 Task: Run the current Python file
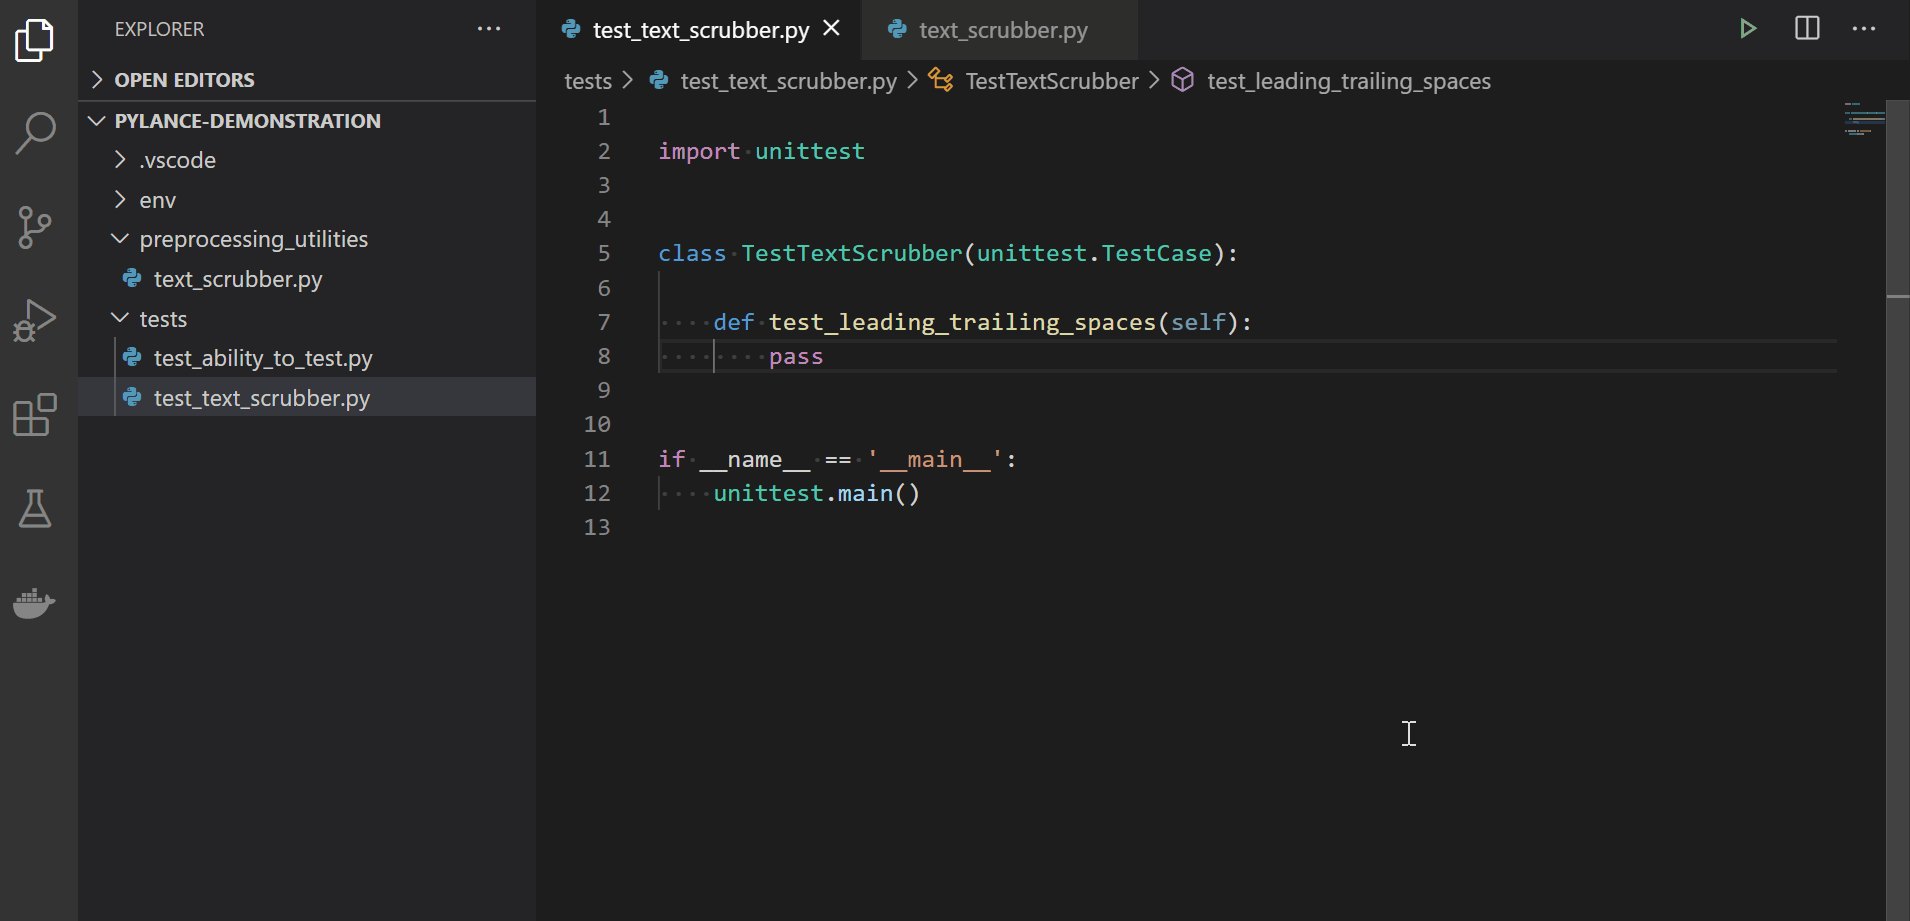coord(1749,29)
